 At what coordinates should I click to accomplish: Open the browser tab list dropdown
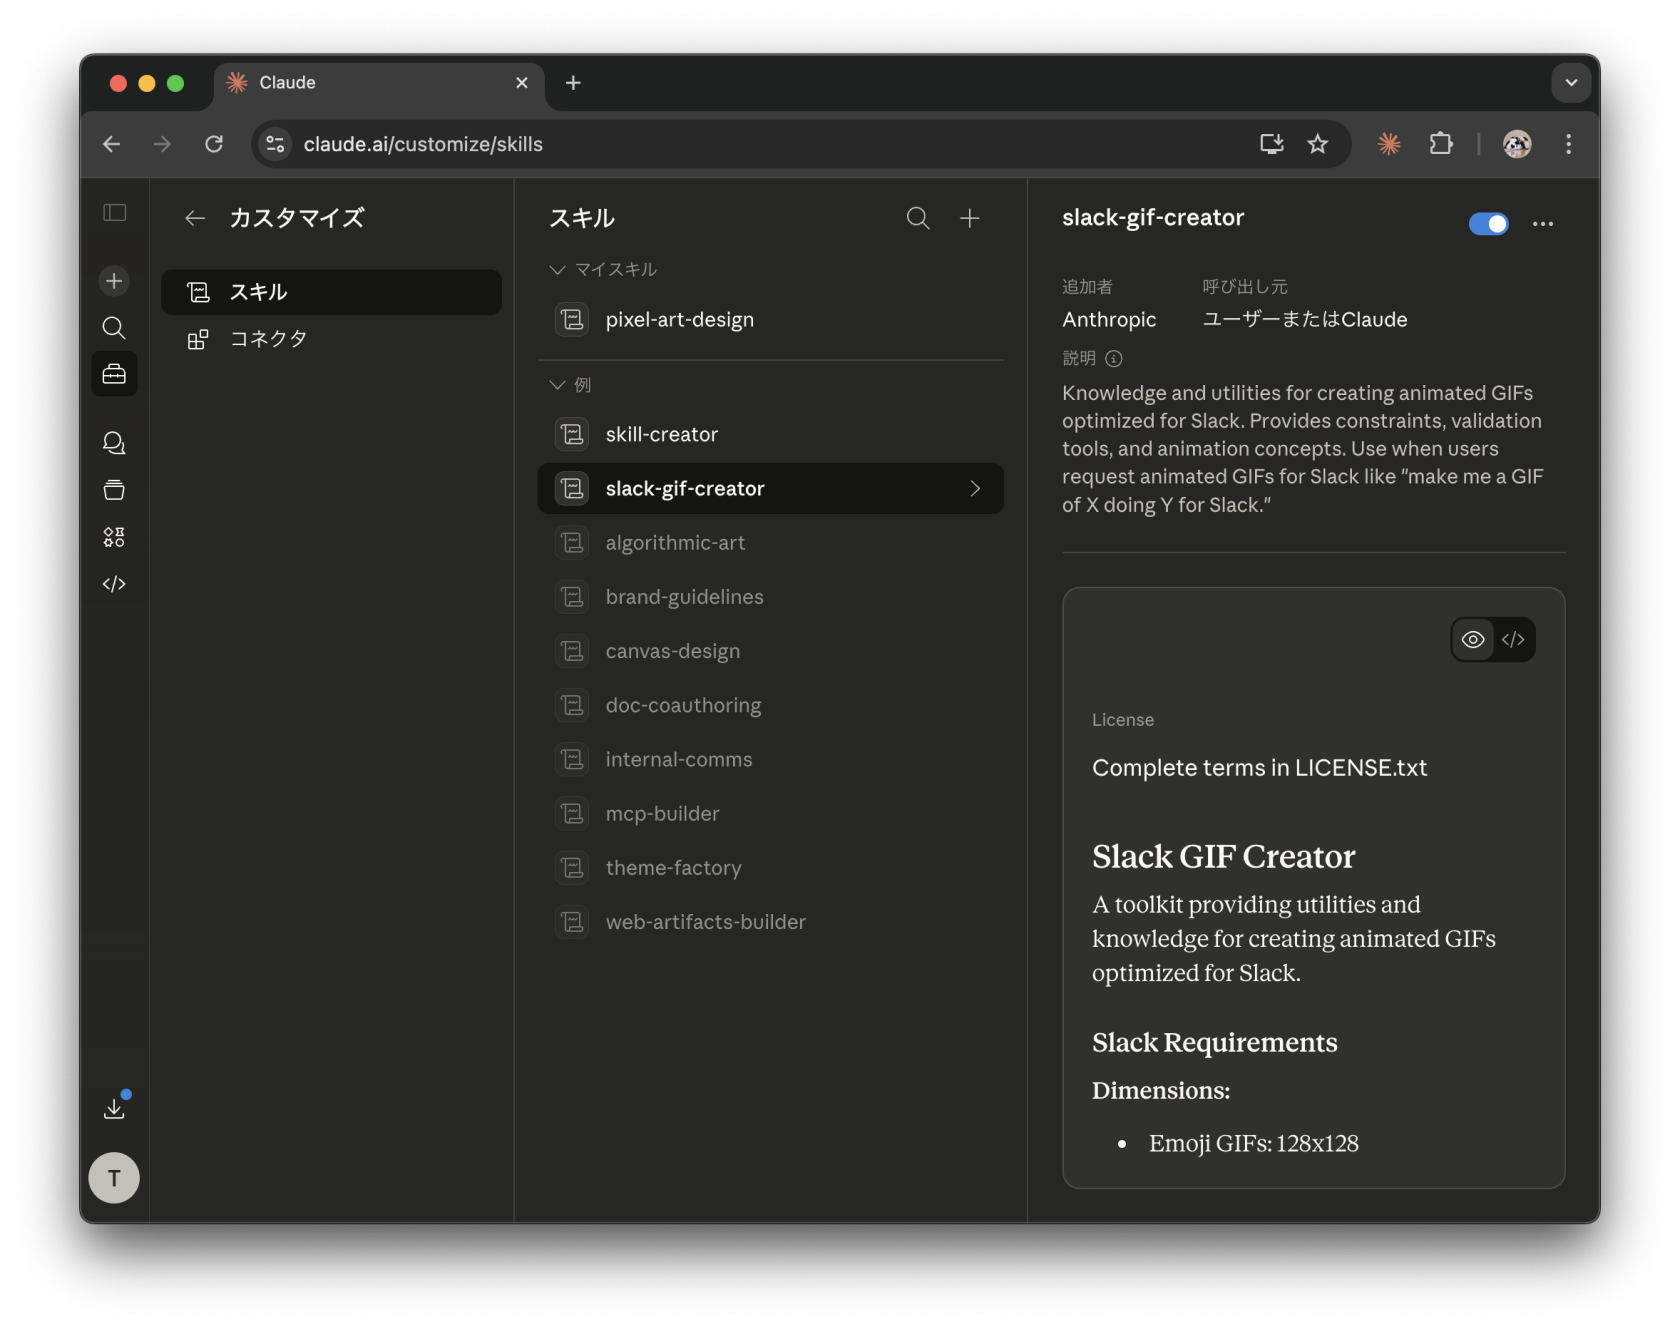pyautogui.click(x=1570, y=83)
